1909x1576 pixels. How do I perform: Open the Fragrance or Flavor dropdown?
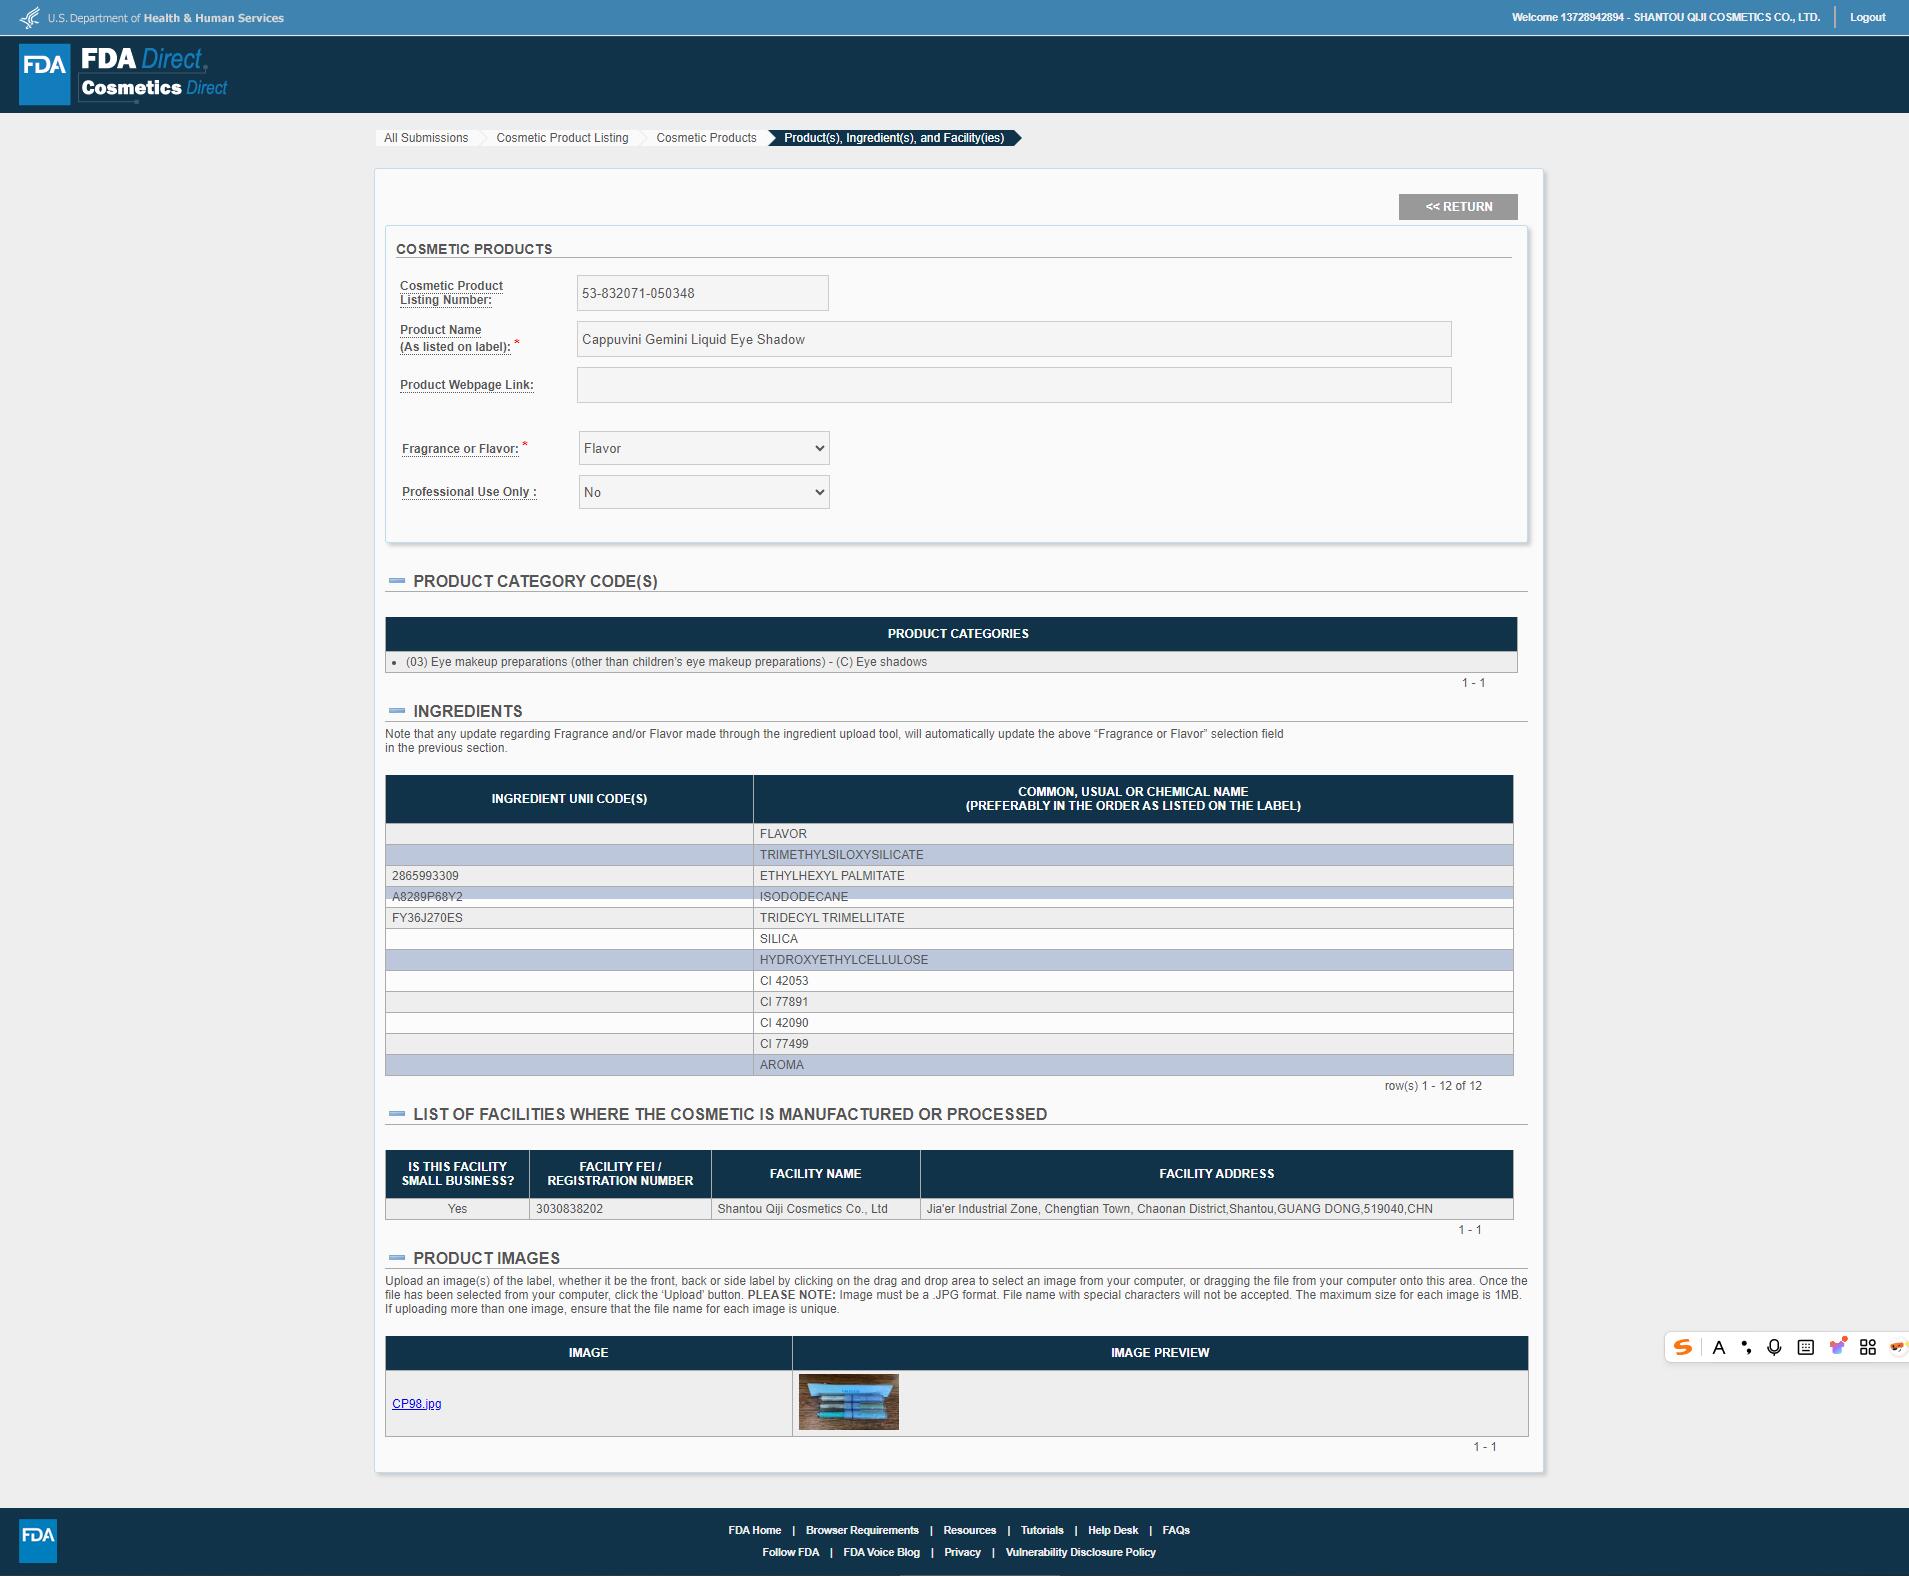point(704,448)
